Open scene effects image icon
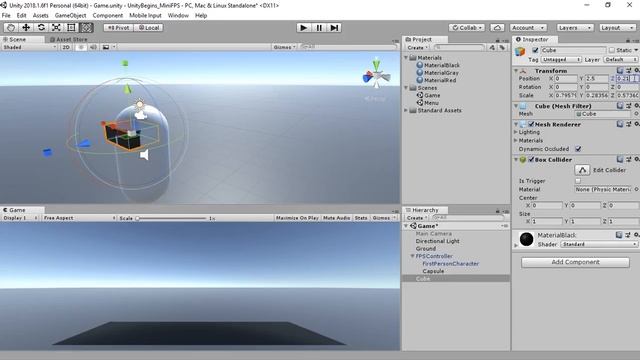The height and width of the screenshot is (360, 640). click(106, 47)
